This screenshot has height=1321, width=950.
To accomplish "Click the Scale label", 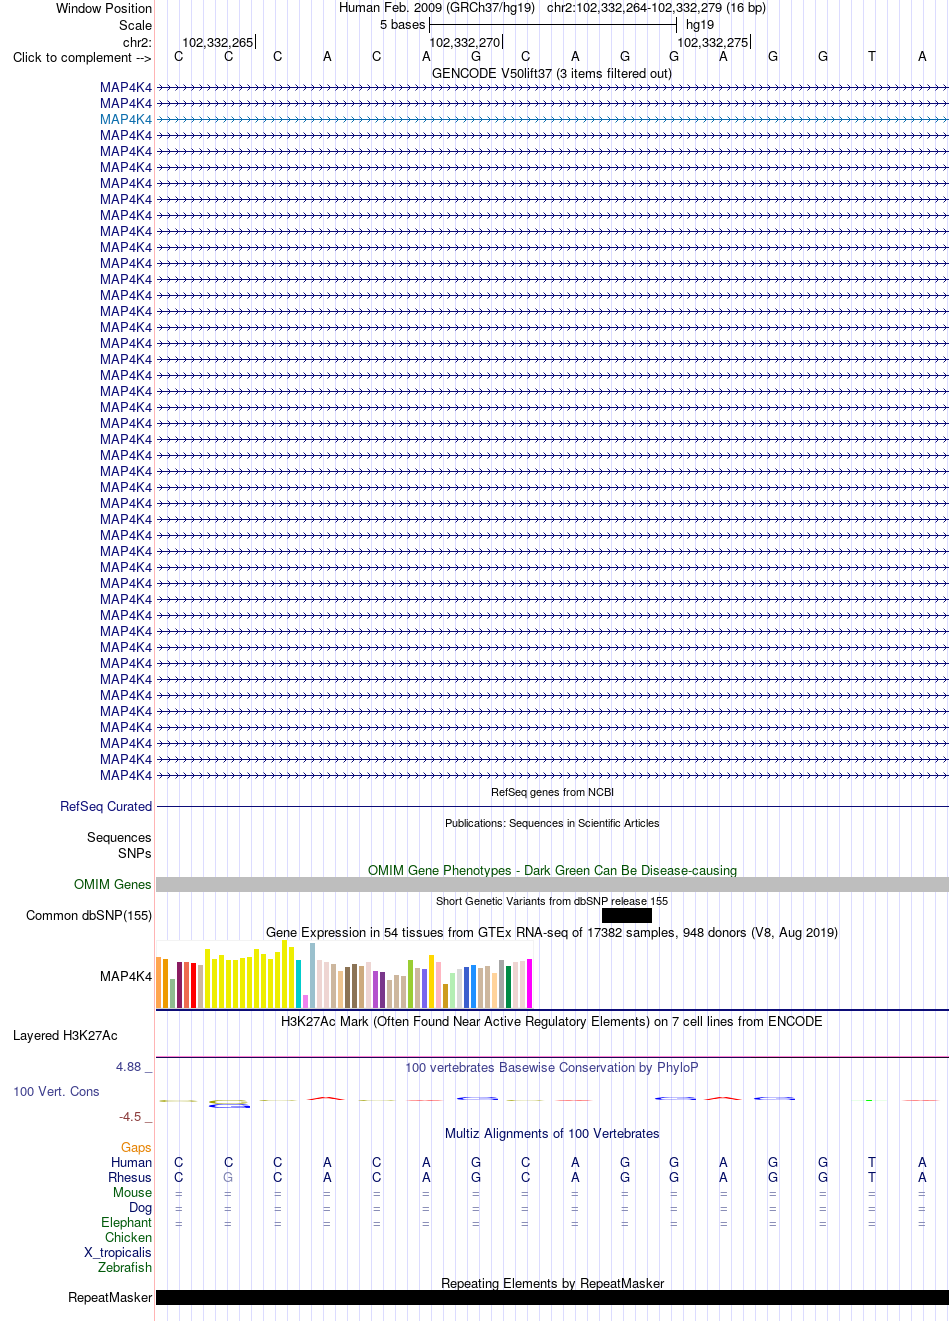I will (x=135, y=25).
